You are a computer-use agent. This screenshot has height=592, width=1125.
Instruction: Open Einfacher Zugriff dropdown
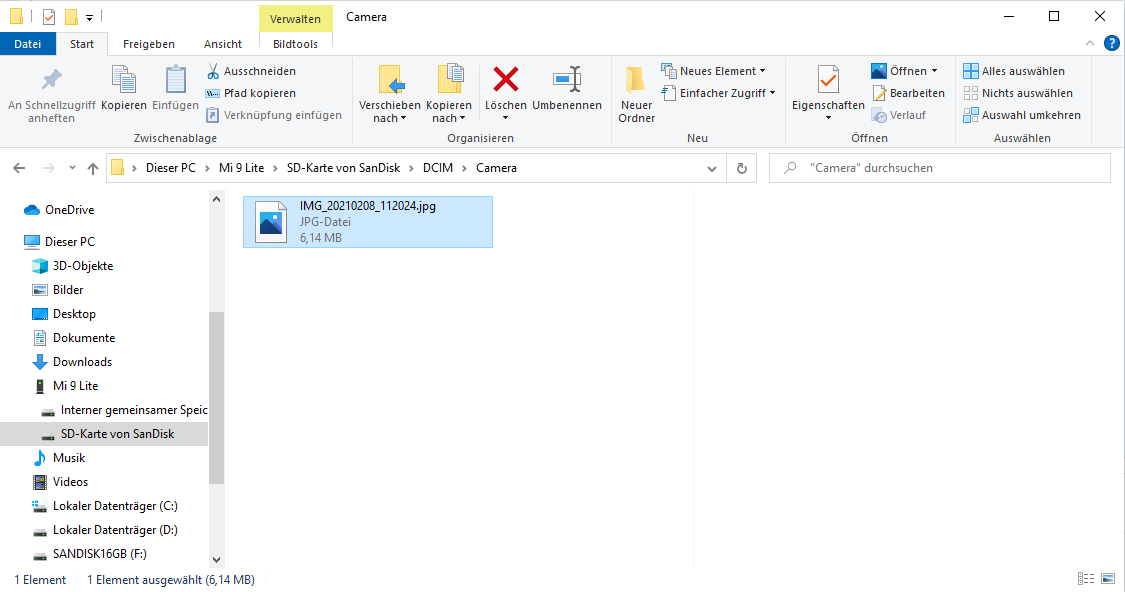(x=718, y=93)
